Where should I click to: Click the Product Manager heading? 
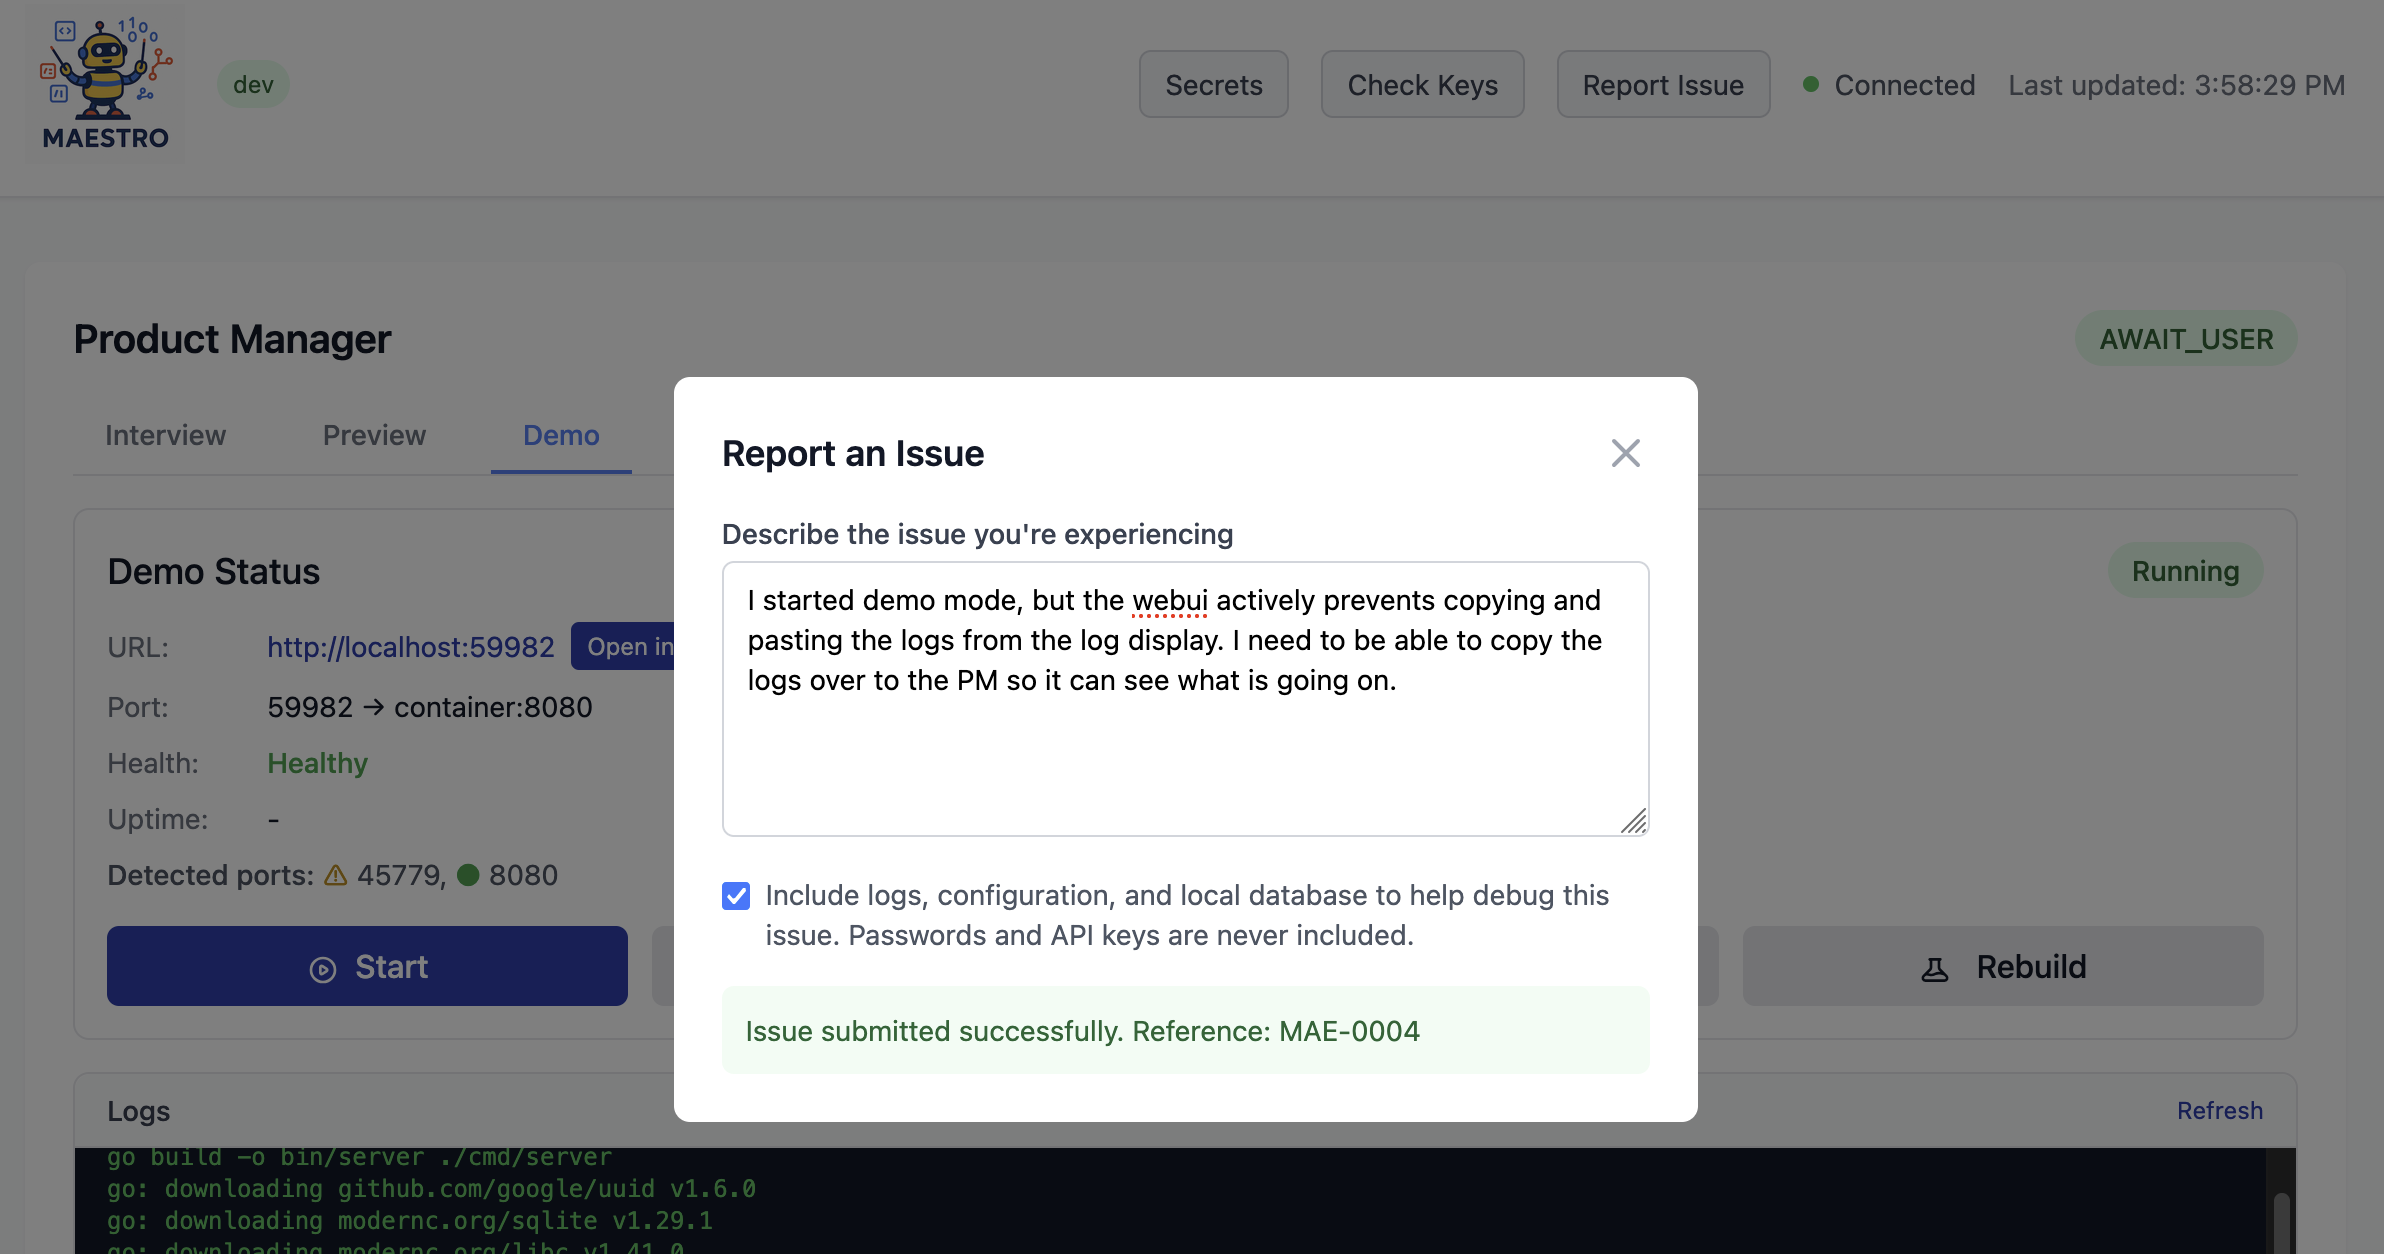point(232,339)
